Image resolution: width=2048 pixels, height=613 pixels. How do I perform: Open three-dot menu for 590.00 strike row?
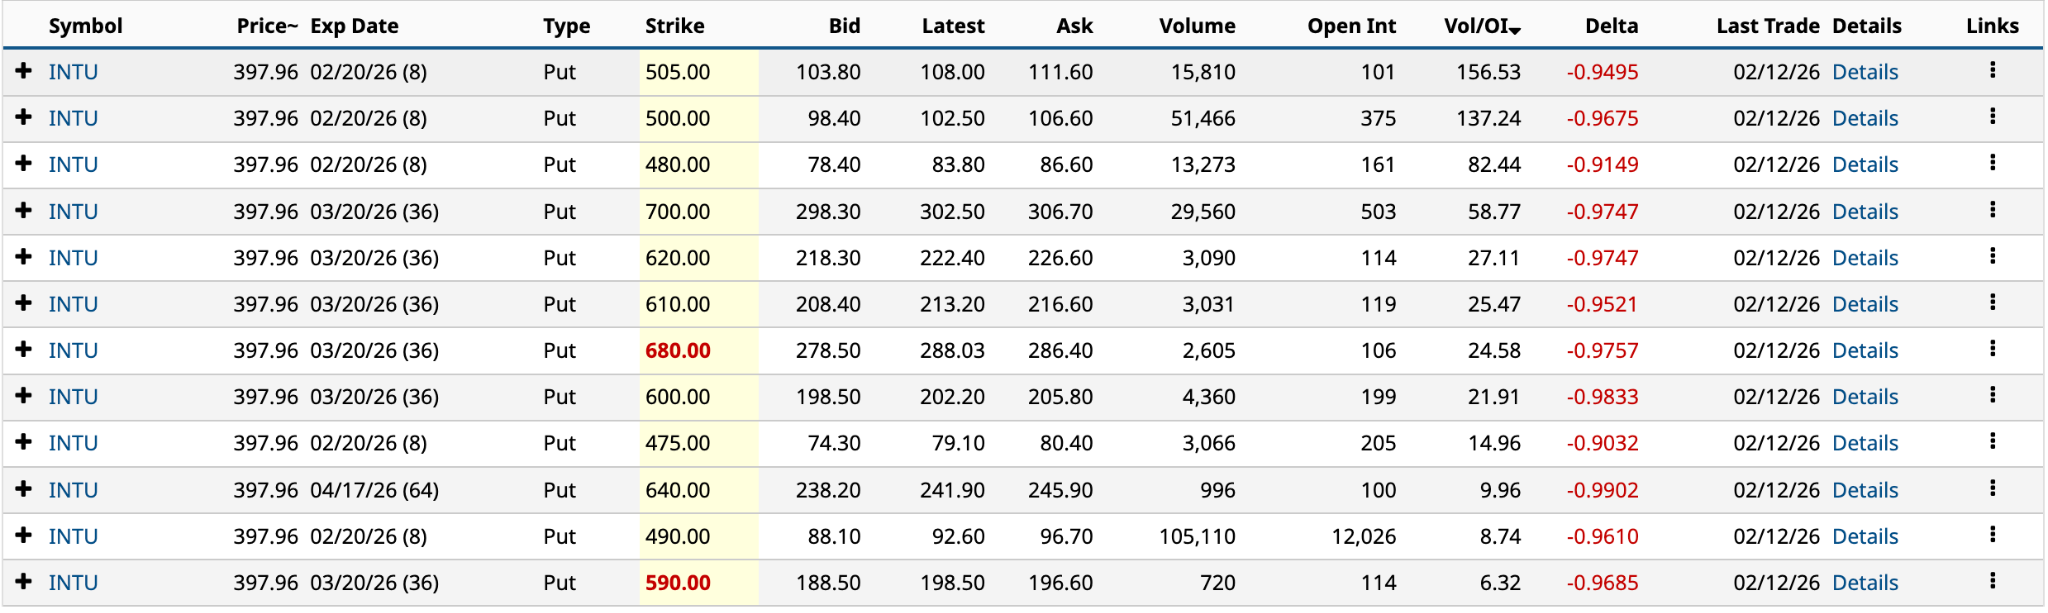1992,581
